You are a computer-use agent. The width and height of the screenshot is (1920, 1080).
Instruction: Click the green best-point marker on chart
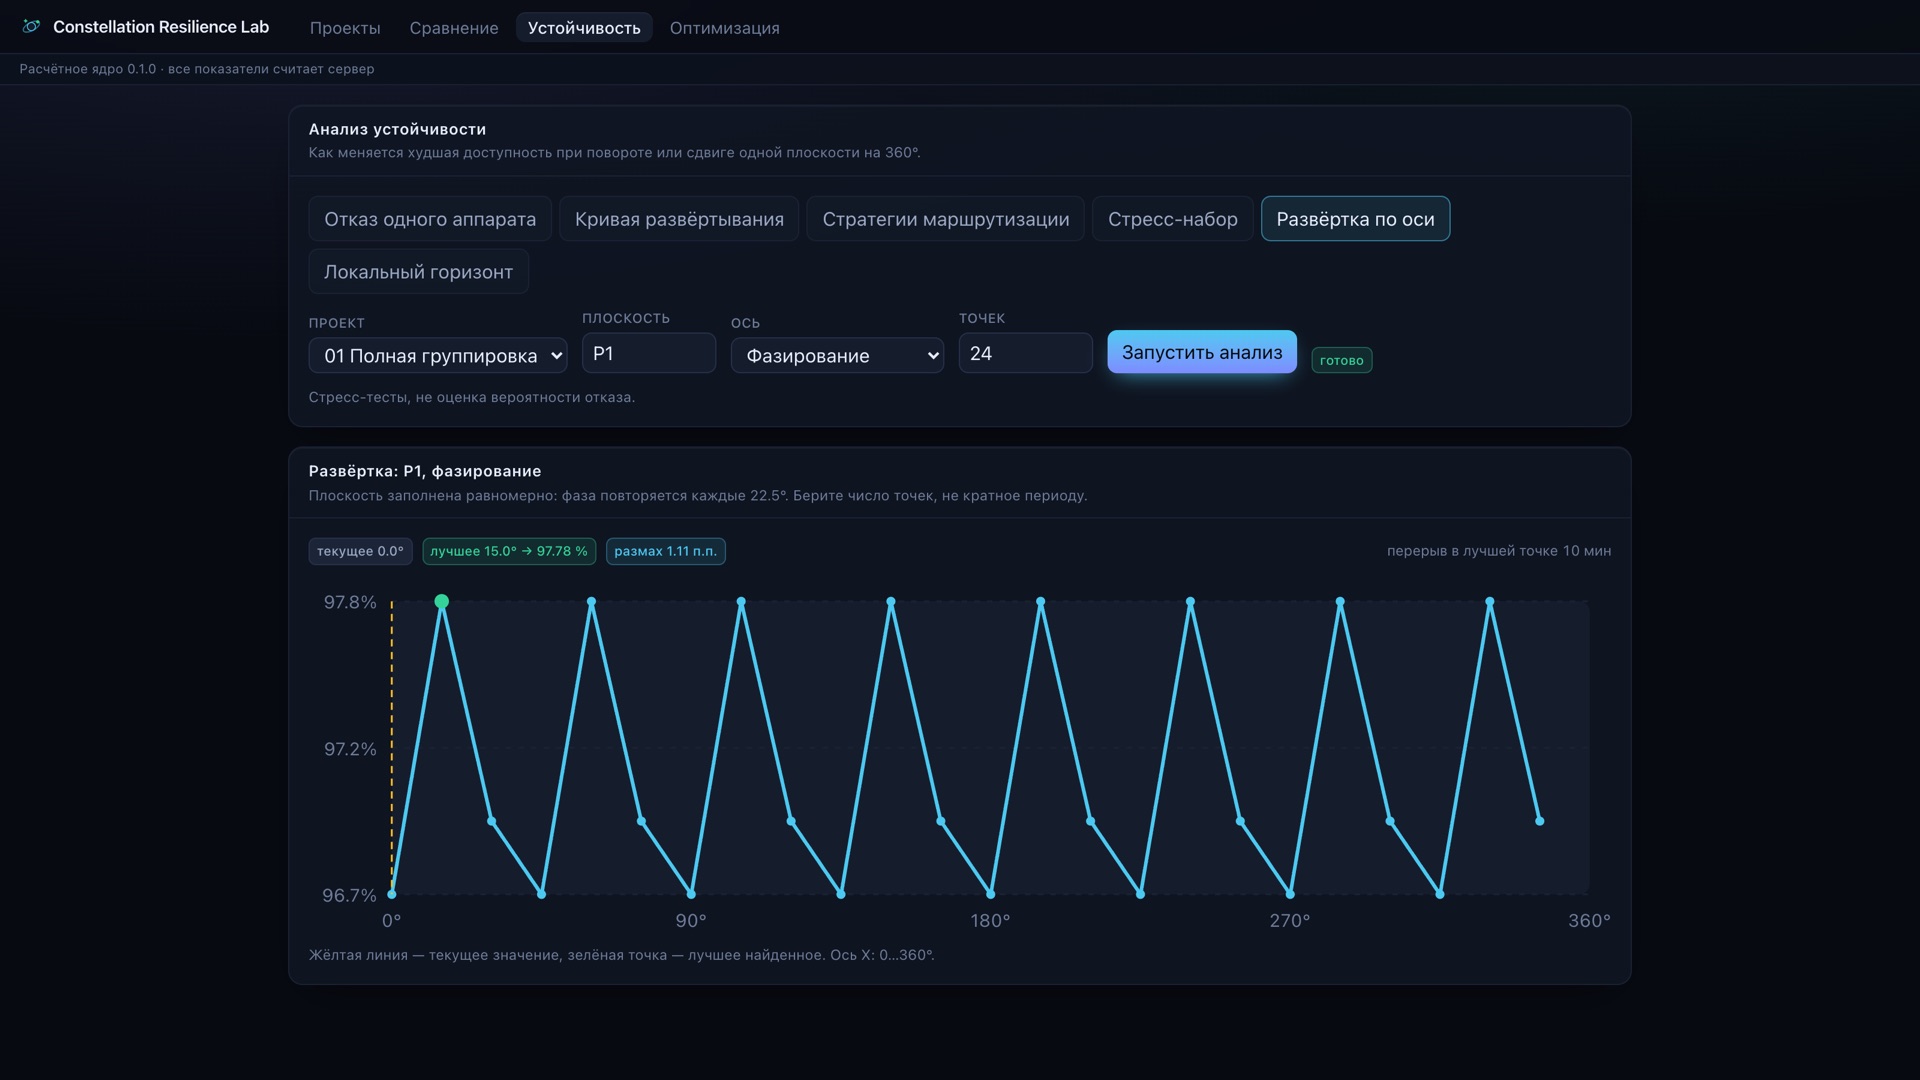click(x=441, y=602)
